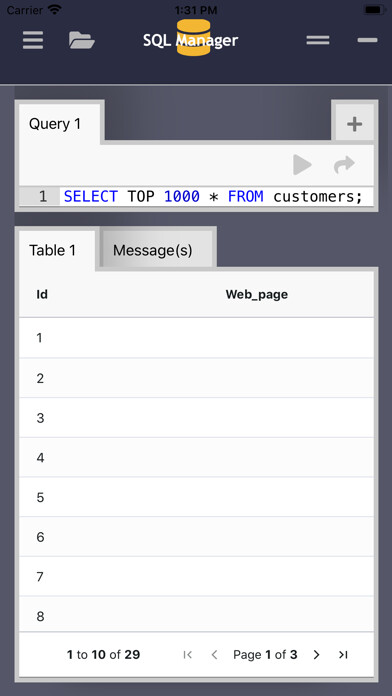Screen dimensions: 392x696
Task: Select the row with Id 5
Action: point(196,497)
